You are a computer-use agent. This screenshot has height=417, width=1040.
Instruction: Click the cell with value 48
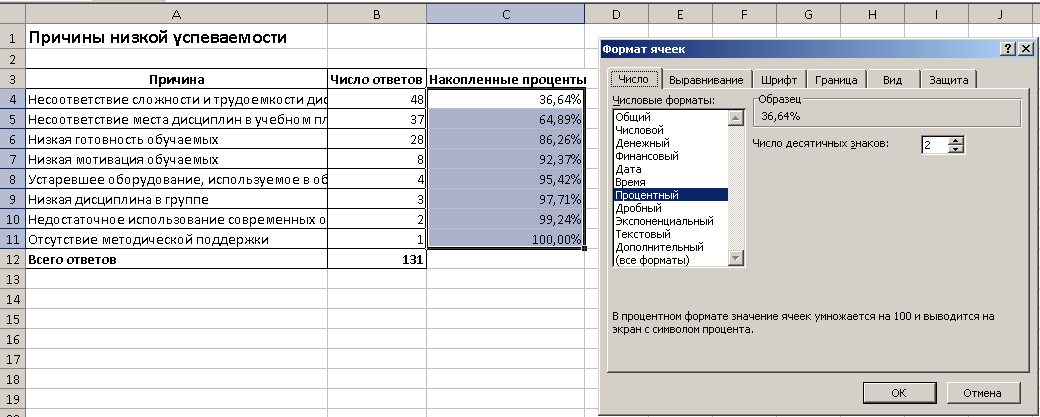coord(377,99)
